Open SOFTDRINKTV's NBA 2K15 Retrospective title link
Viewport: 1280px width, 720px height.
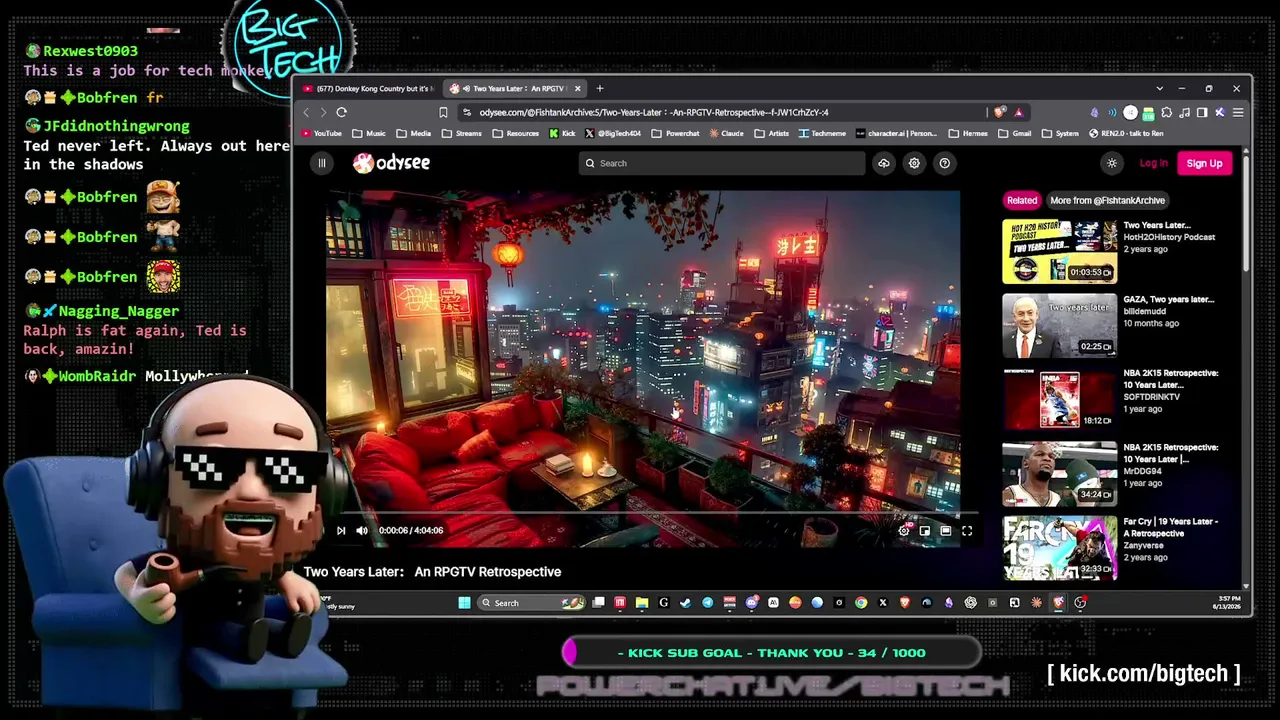click(1170, 379)
